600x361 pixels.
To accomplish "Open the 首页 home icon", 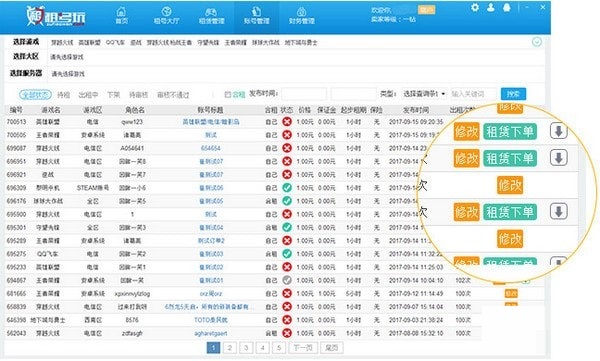I will pos(121,12).
